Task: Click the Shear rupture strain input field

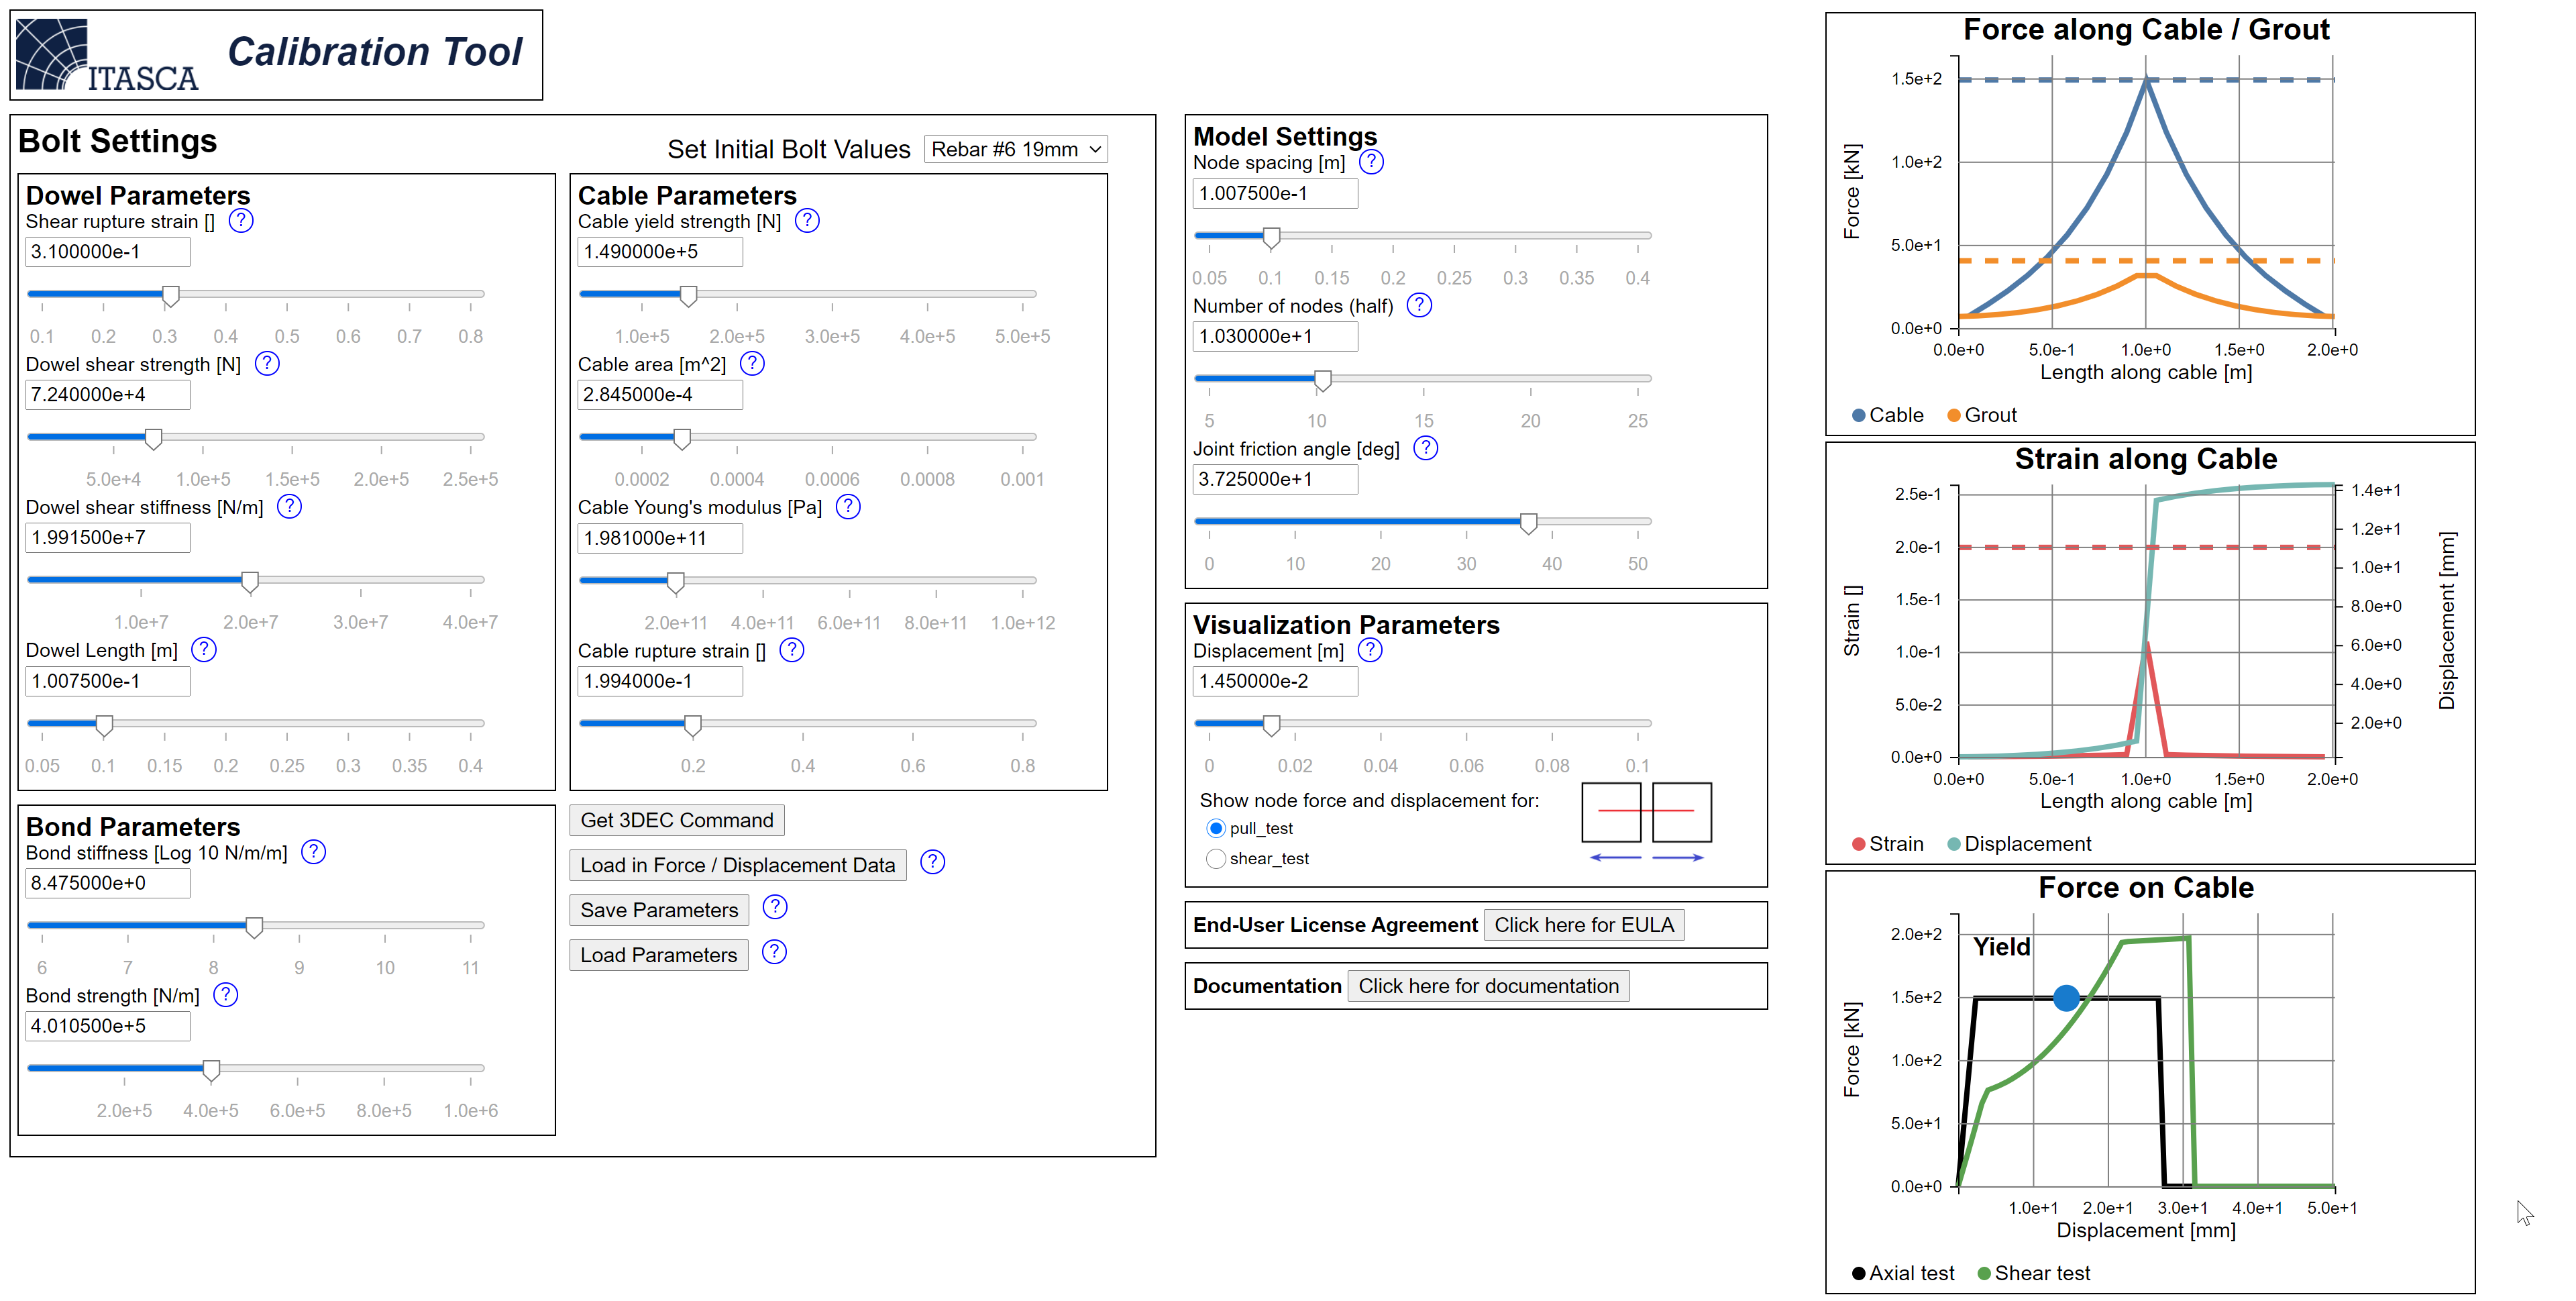Action: pos(108,252)
